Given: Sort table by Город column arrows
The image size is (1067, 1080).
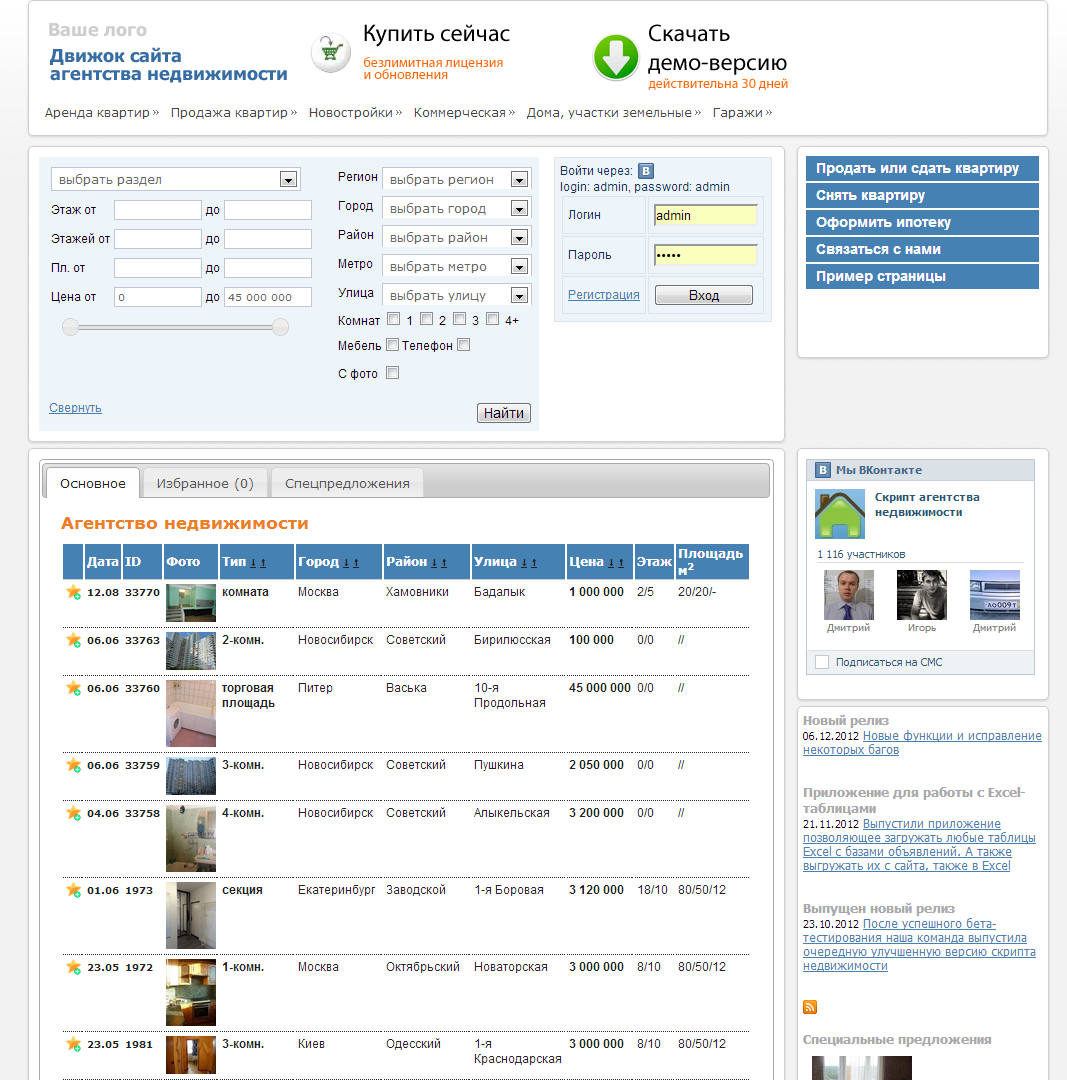Looking at the screenshot, I should point(351,563).
